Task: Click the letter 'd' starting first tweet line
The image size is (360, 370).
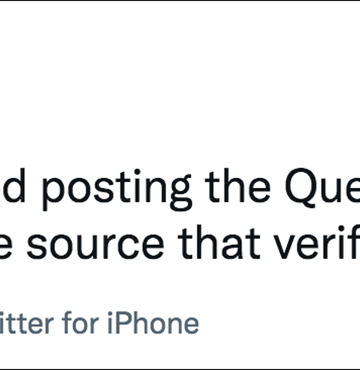Action: (13, 185)
